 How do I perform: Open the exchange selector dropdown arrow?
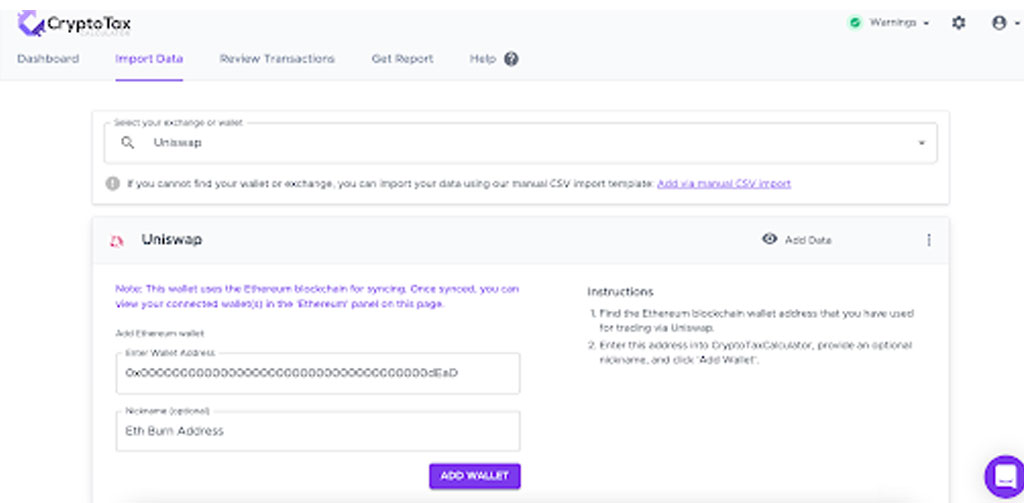(x=921, y=143)
